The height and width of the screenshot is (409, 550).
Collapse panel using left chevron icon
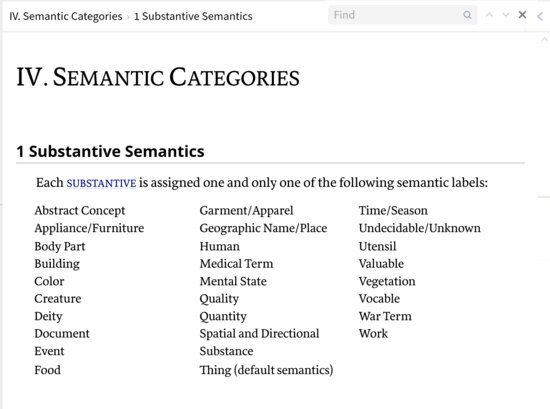540,16
